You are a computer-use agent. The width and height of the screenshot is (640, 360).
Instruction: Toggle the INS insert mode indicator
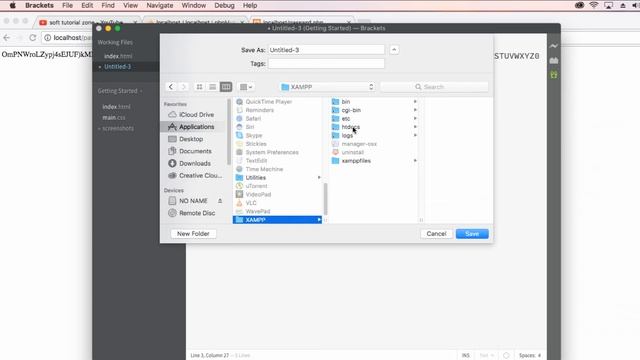466,356
